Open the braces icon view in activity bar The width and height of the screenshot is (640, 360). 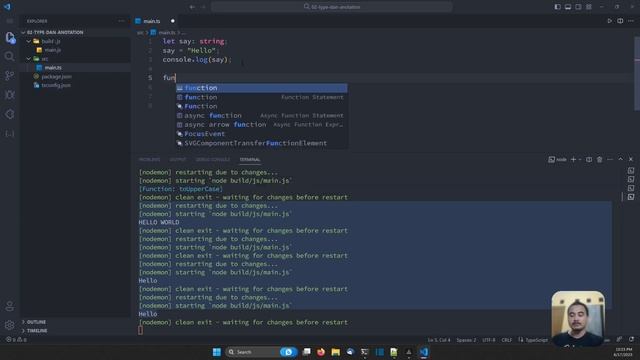click(x=9, y=133)
